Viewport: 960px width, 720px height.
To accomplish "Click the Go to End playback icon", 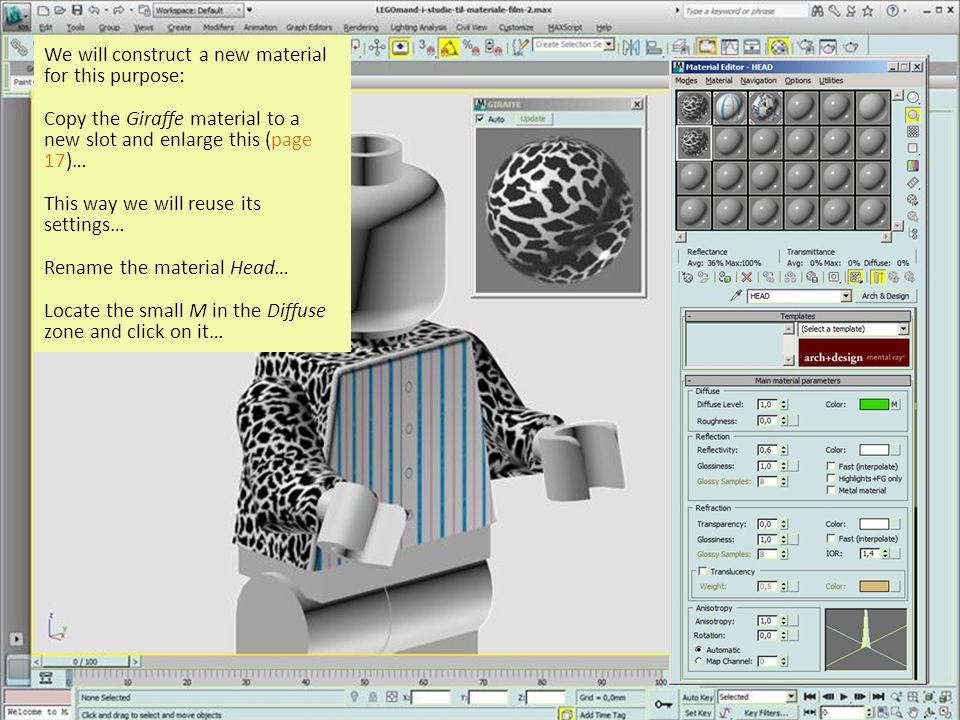I will (878, 697).
